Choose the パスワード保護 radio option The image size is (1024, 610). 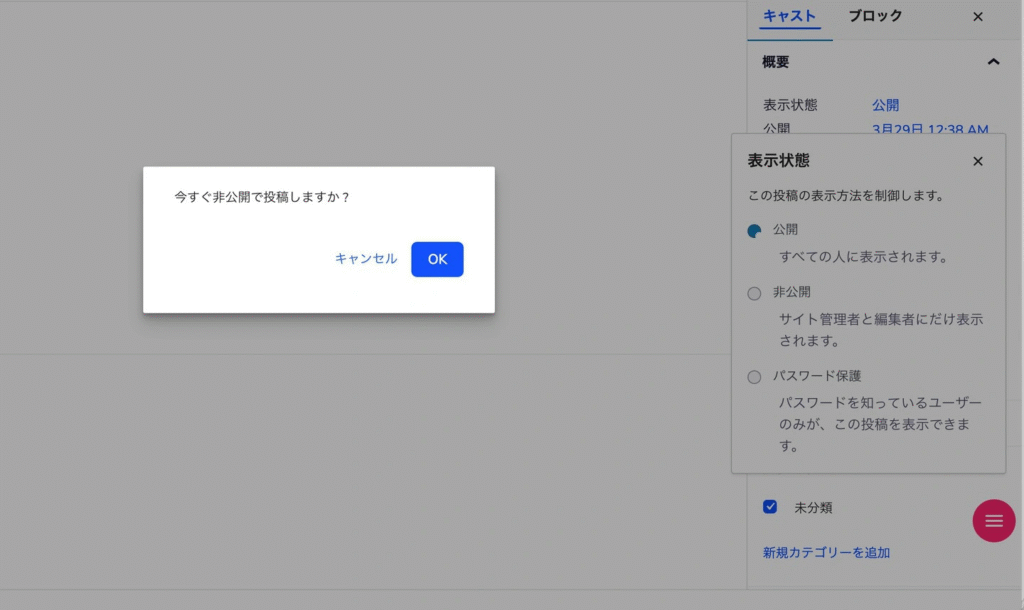(754, 377)
